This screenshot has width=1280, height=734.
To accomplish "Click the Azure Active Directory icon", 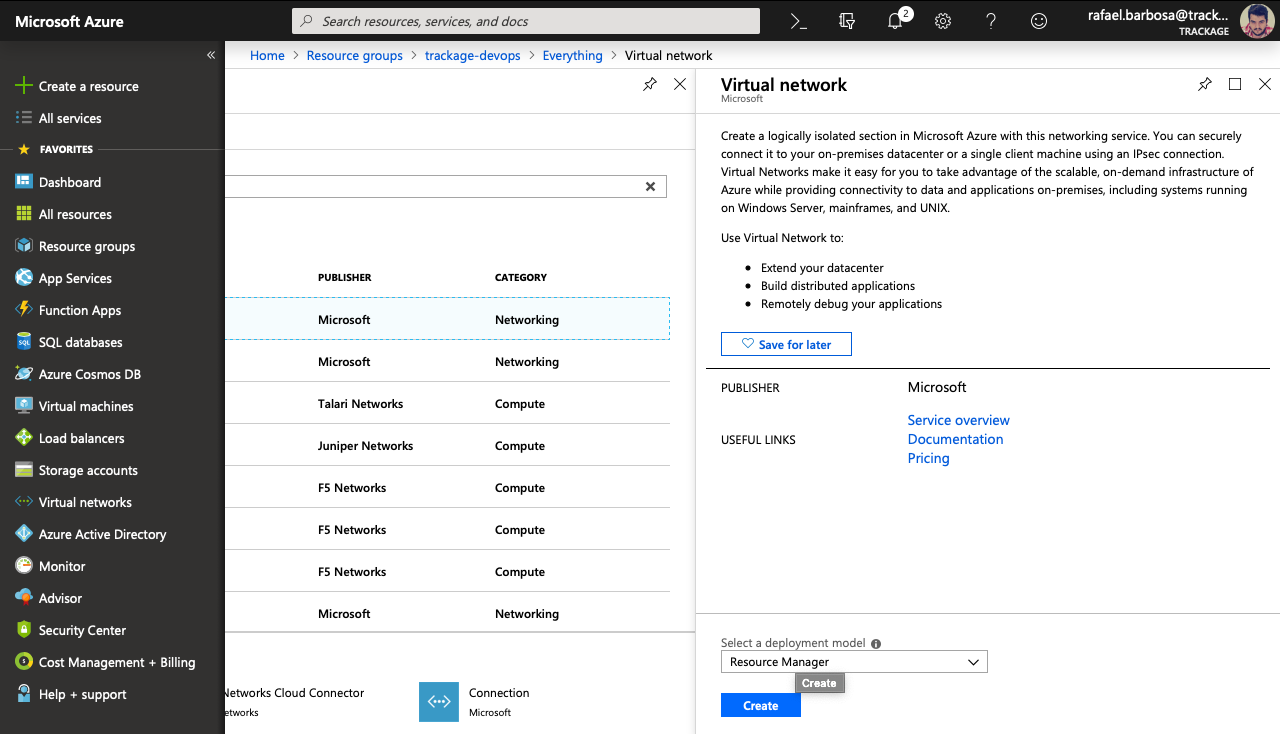I will pos(23,534).
